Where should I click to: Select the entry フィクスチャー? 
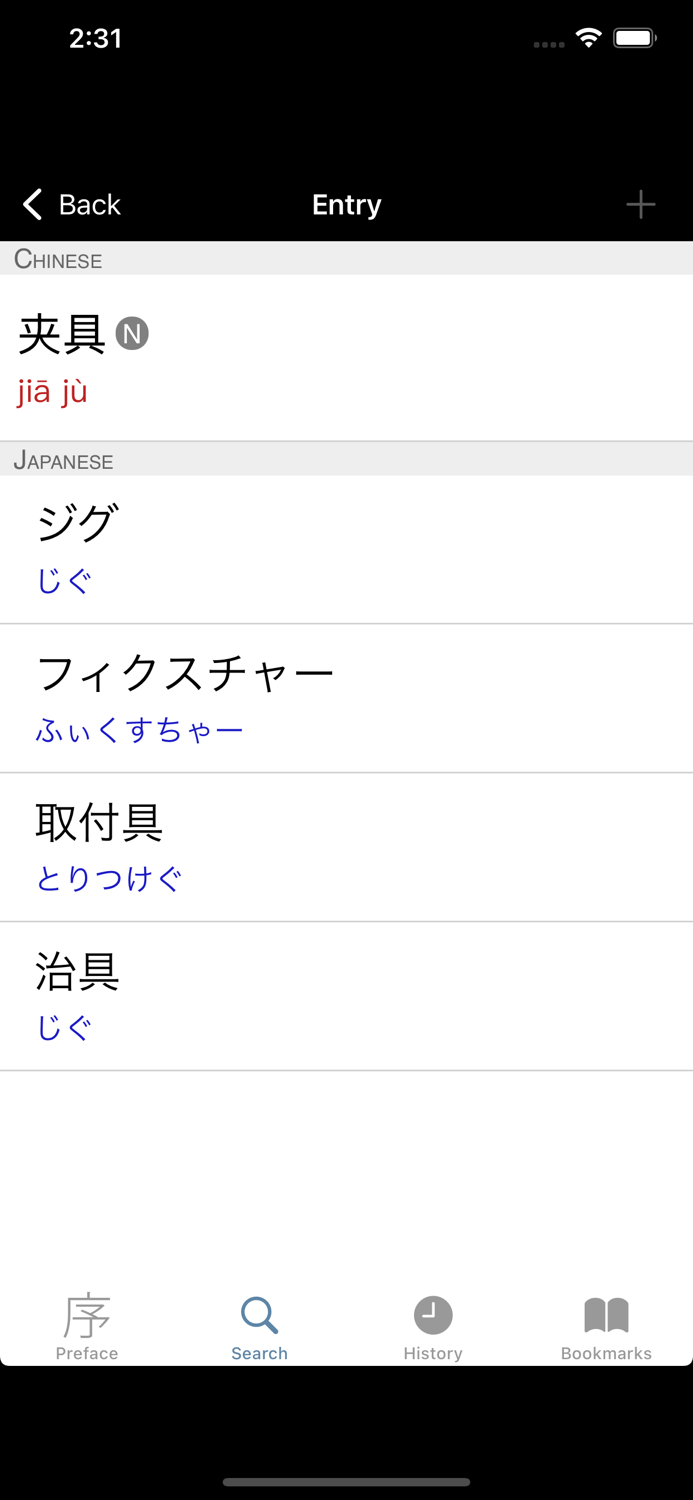pyautogui.click(x=346, y=697)
